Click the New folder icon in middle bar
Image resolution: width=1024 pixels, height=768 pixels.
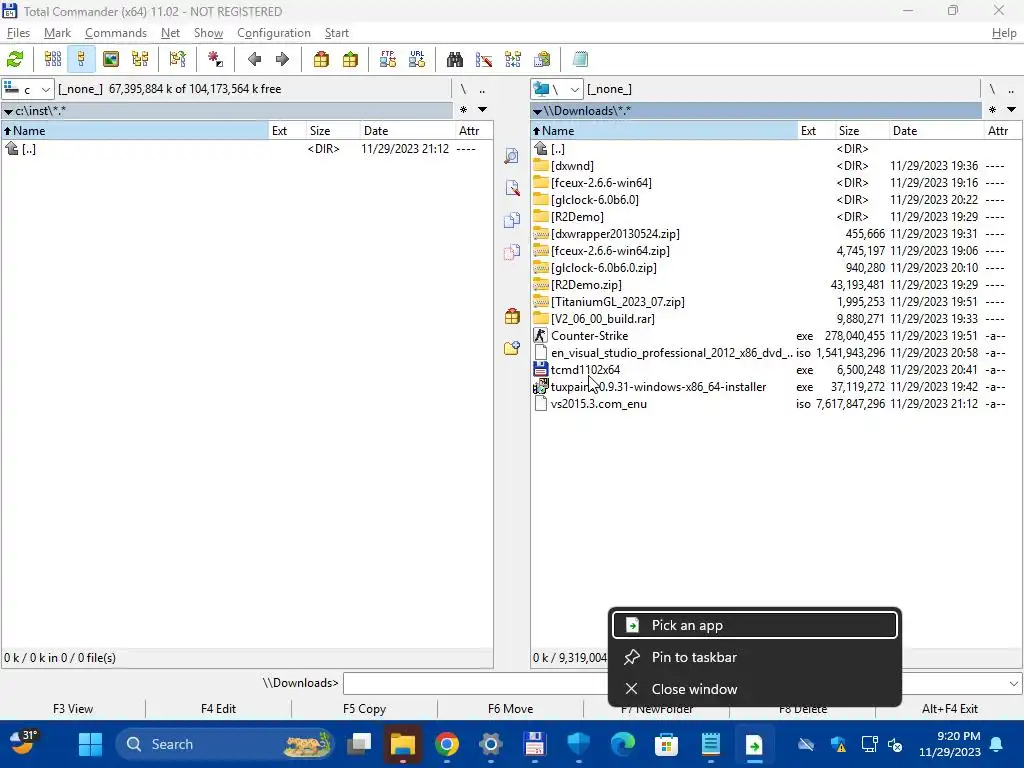[512, 349]
